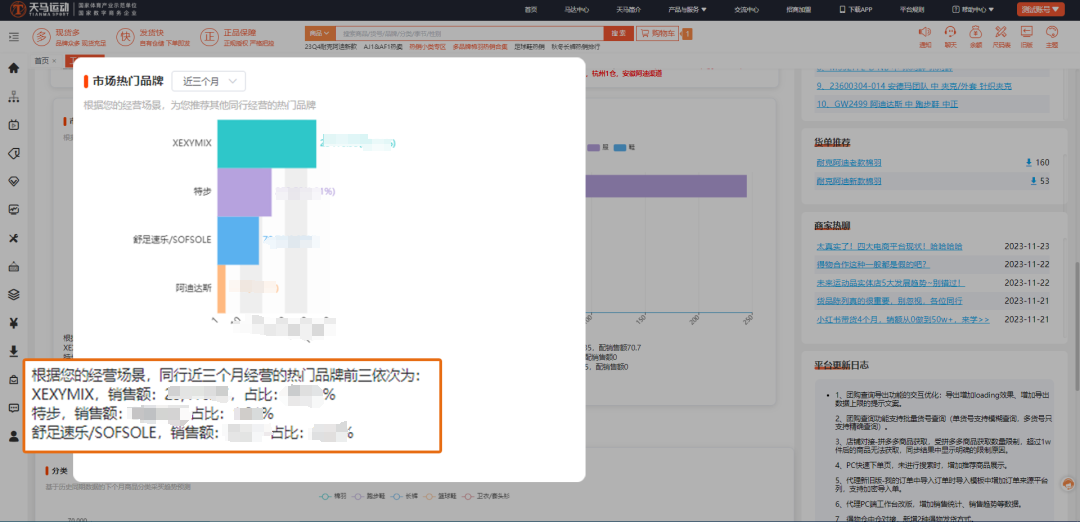Open the sidebar chat message icon

[x=13, y=408]
